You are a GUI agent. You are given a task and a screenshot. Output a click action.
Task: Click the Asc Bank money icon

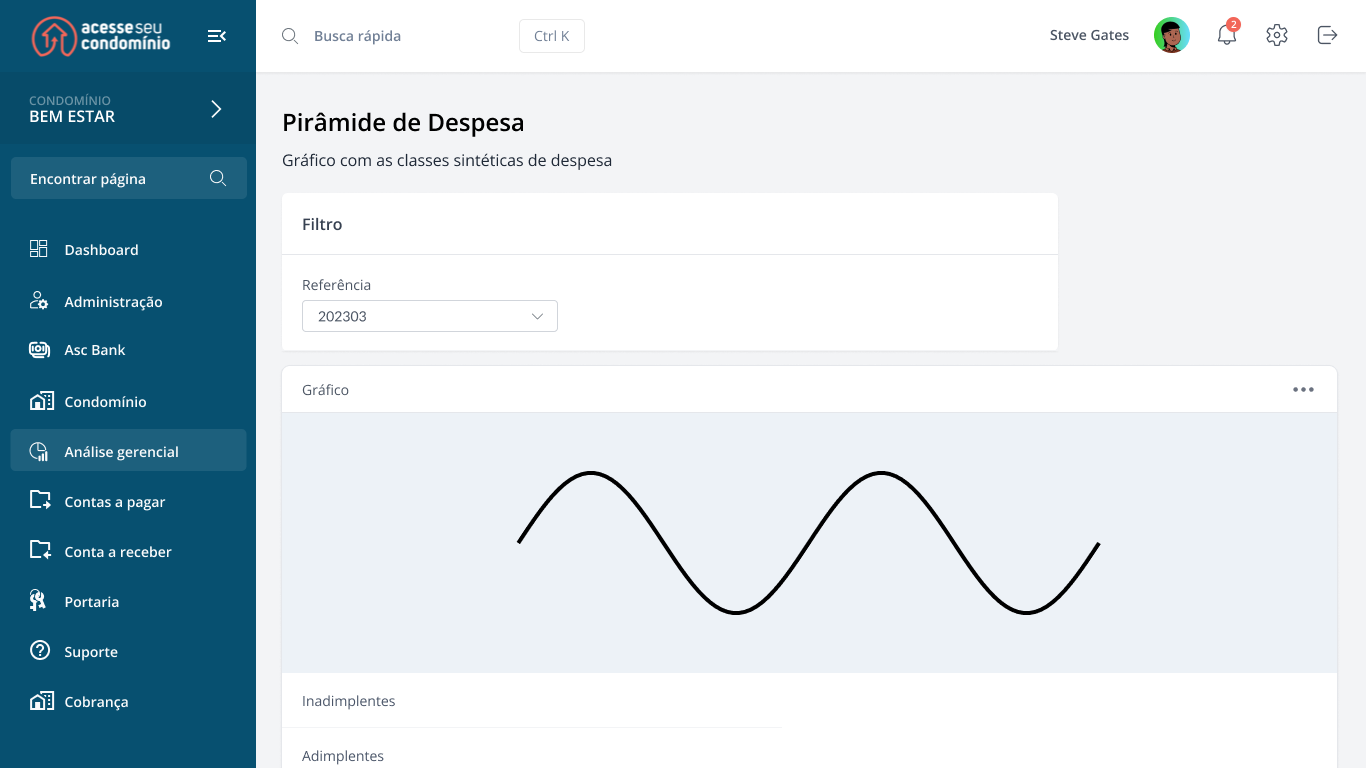tap(39, 350)
